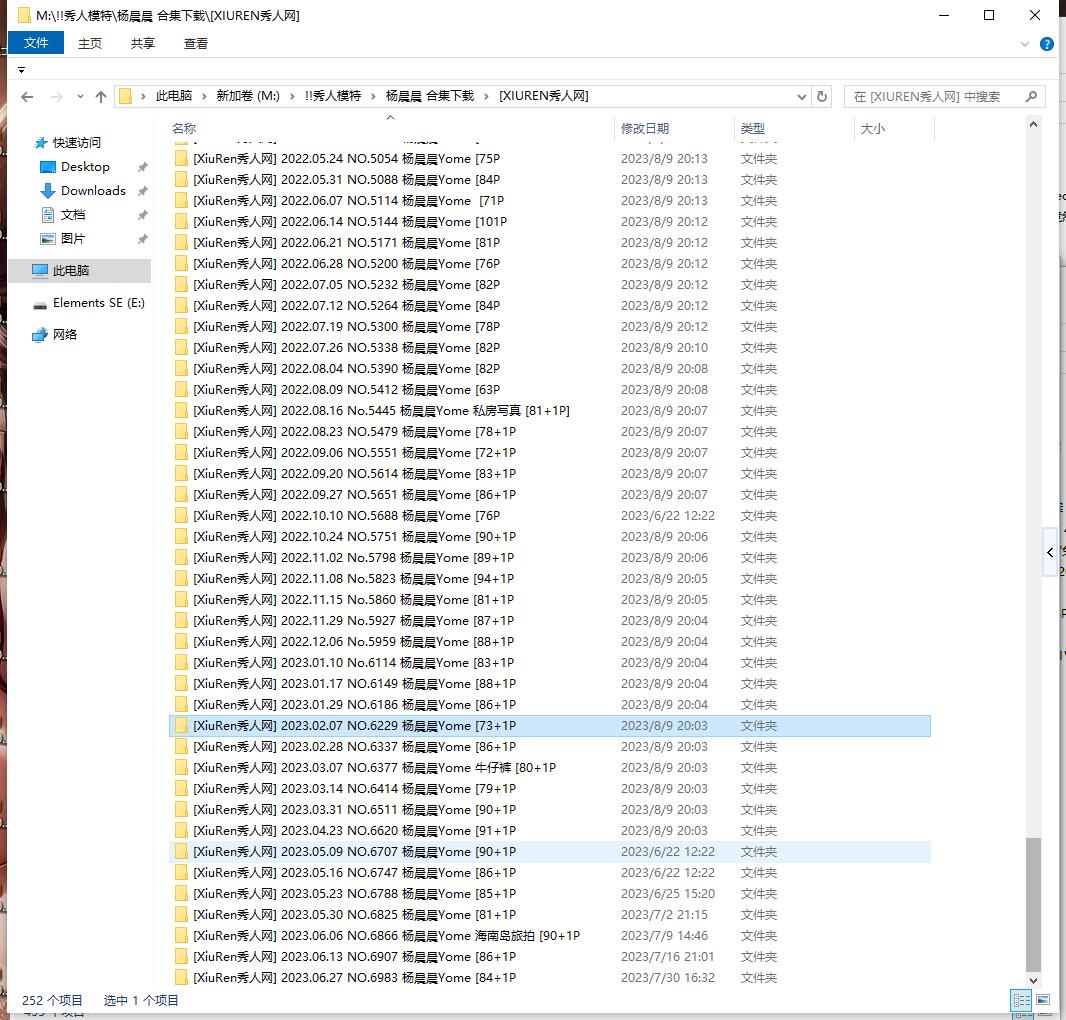
Task: Expand chevron after 杨晨晨 合集下载 breadcrumb
Action: pos(486,97)
